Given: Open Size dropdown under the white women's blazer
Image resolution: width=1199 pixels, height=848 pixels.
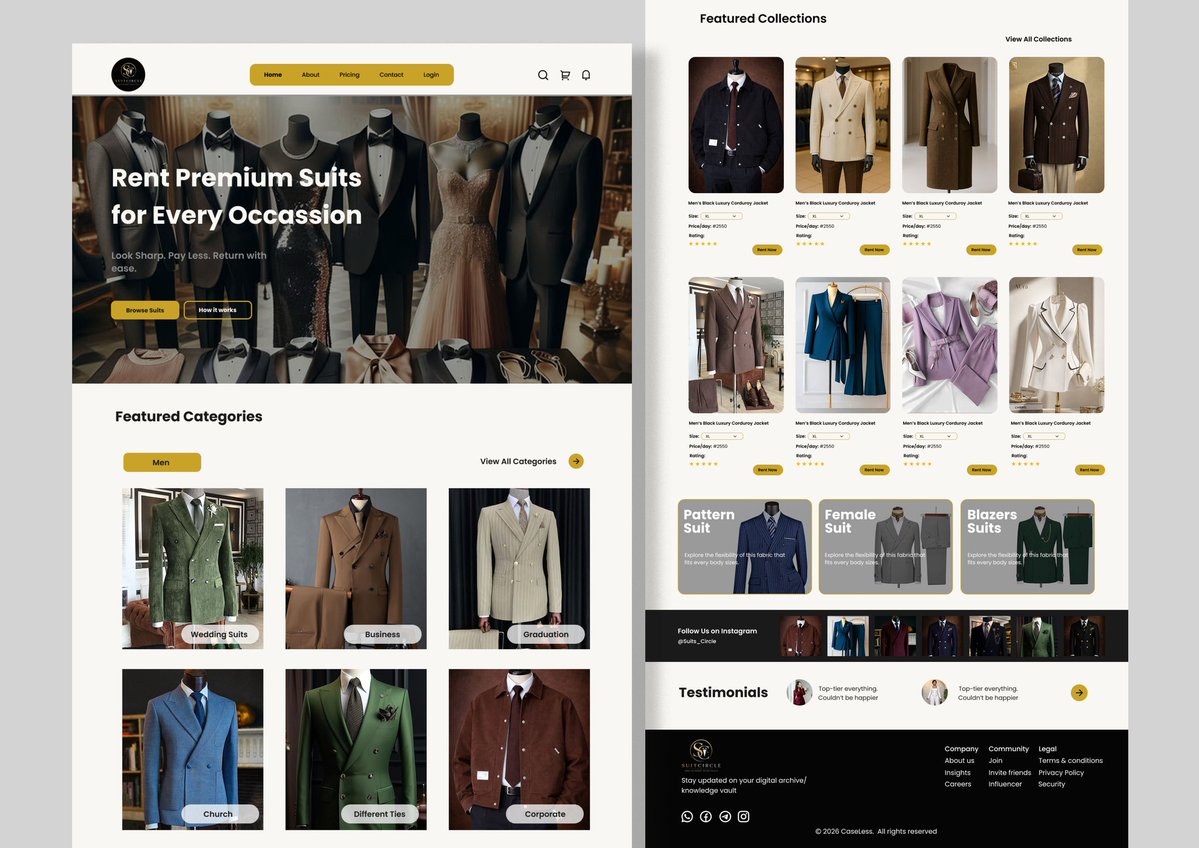Looking at the screenshot, I should click(x=1044, y=437).
